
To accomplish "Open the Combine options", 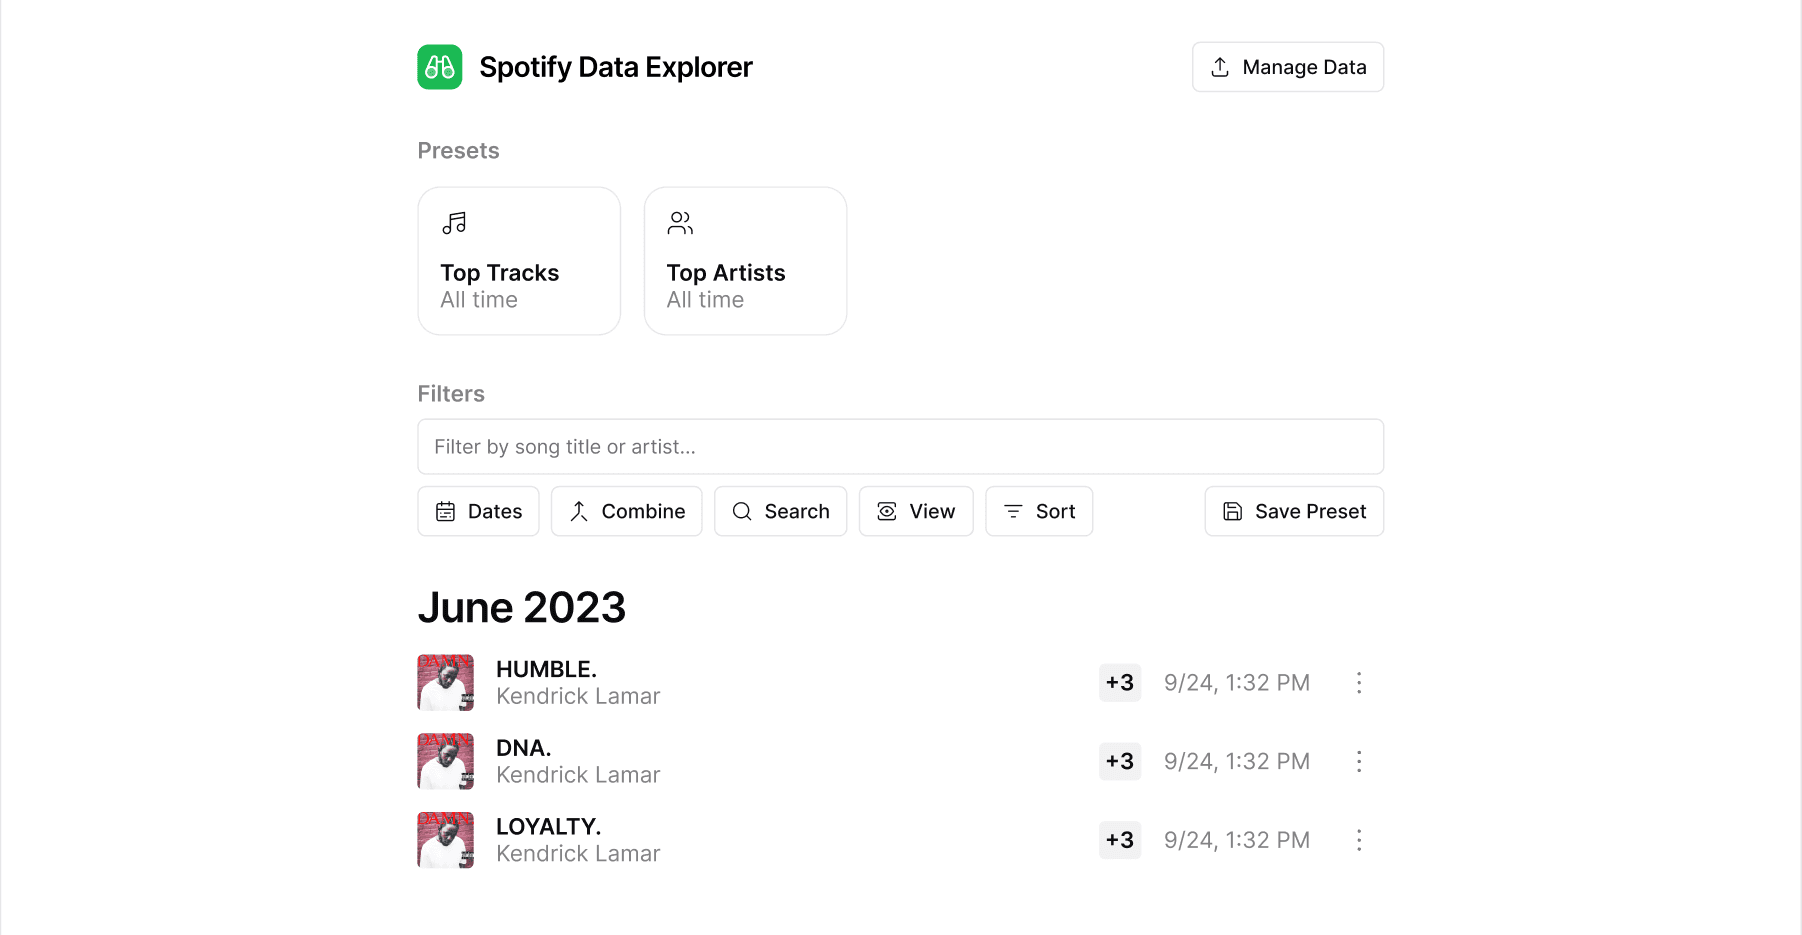I will point(627,511).
